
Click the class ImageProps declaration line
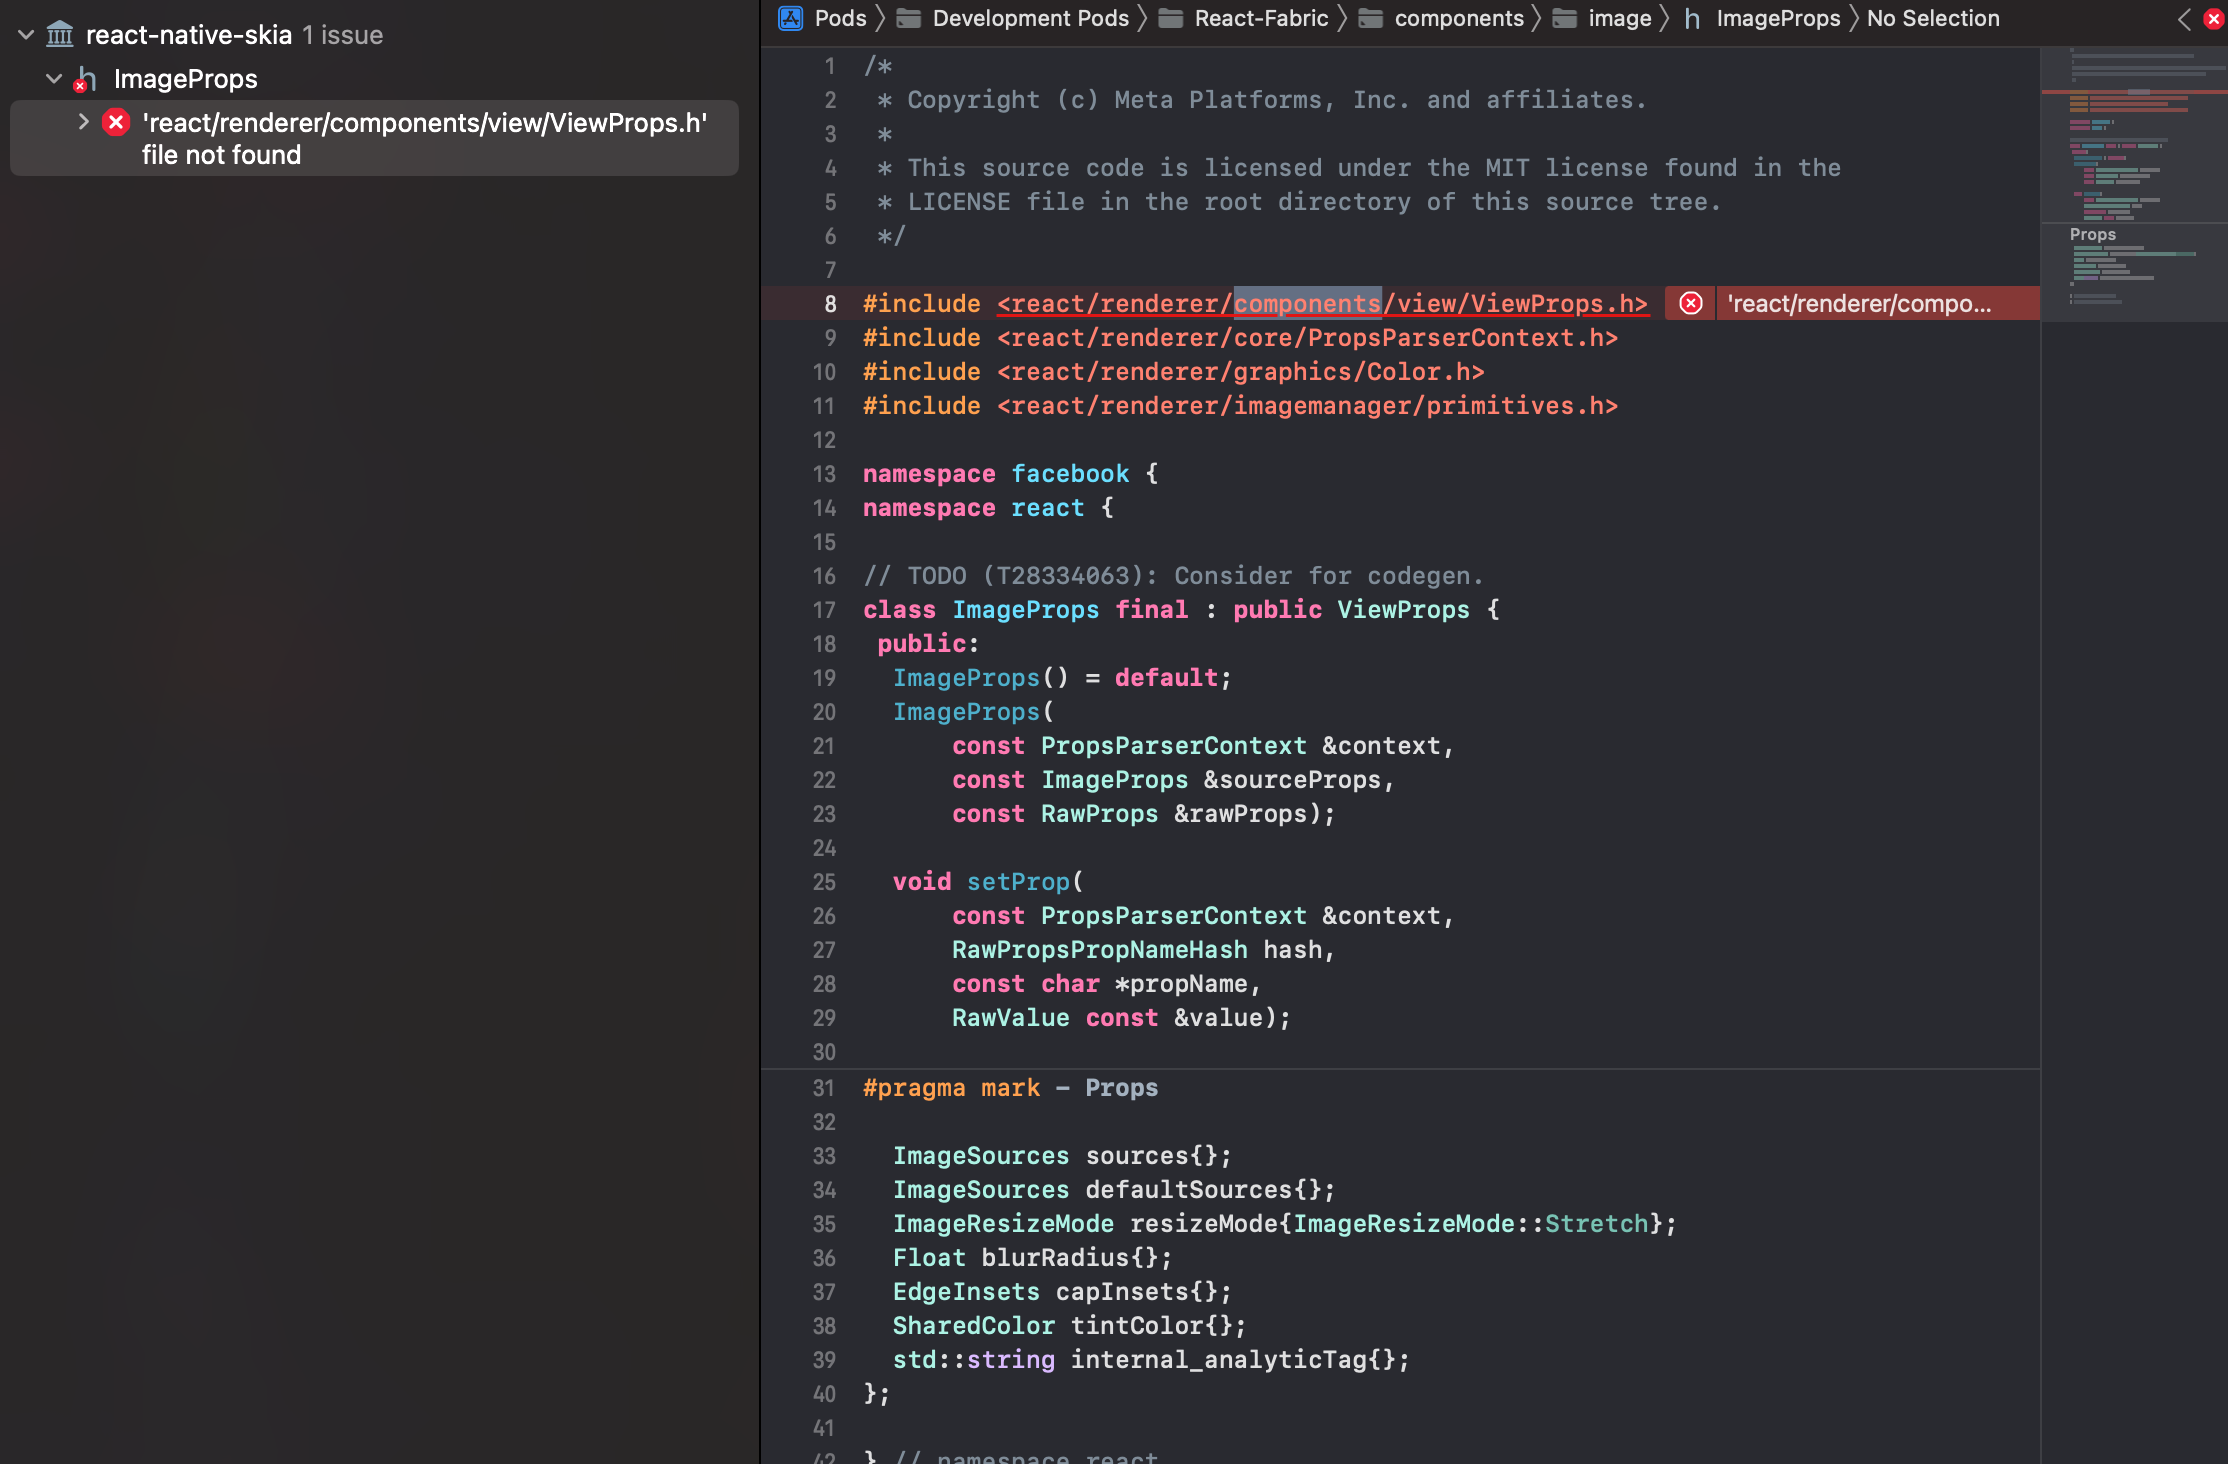[1181, 610]
